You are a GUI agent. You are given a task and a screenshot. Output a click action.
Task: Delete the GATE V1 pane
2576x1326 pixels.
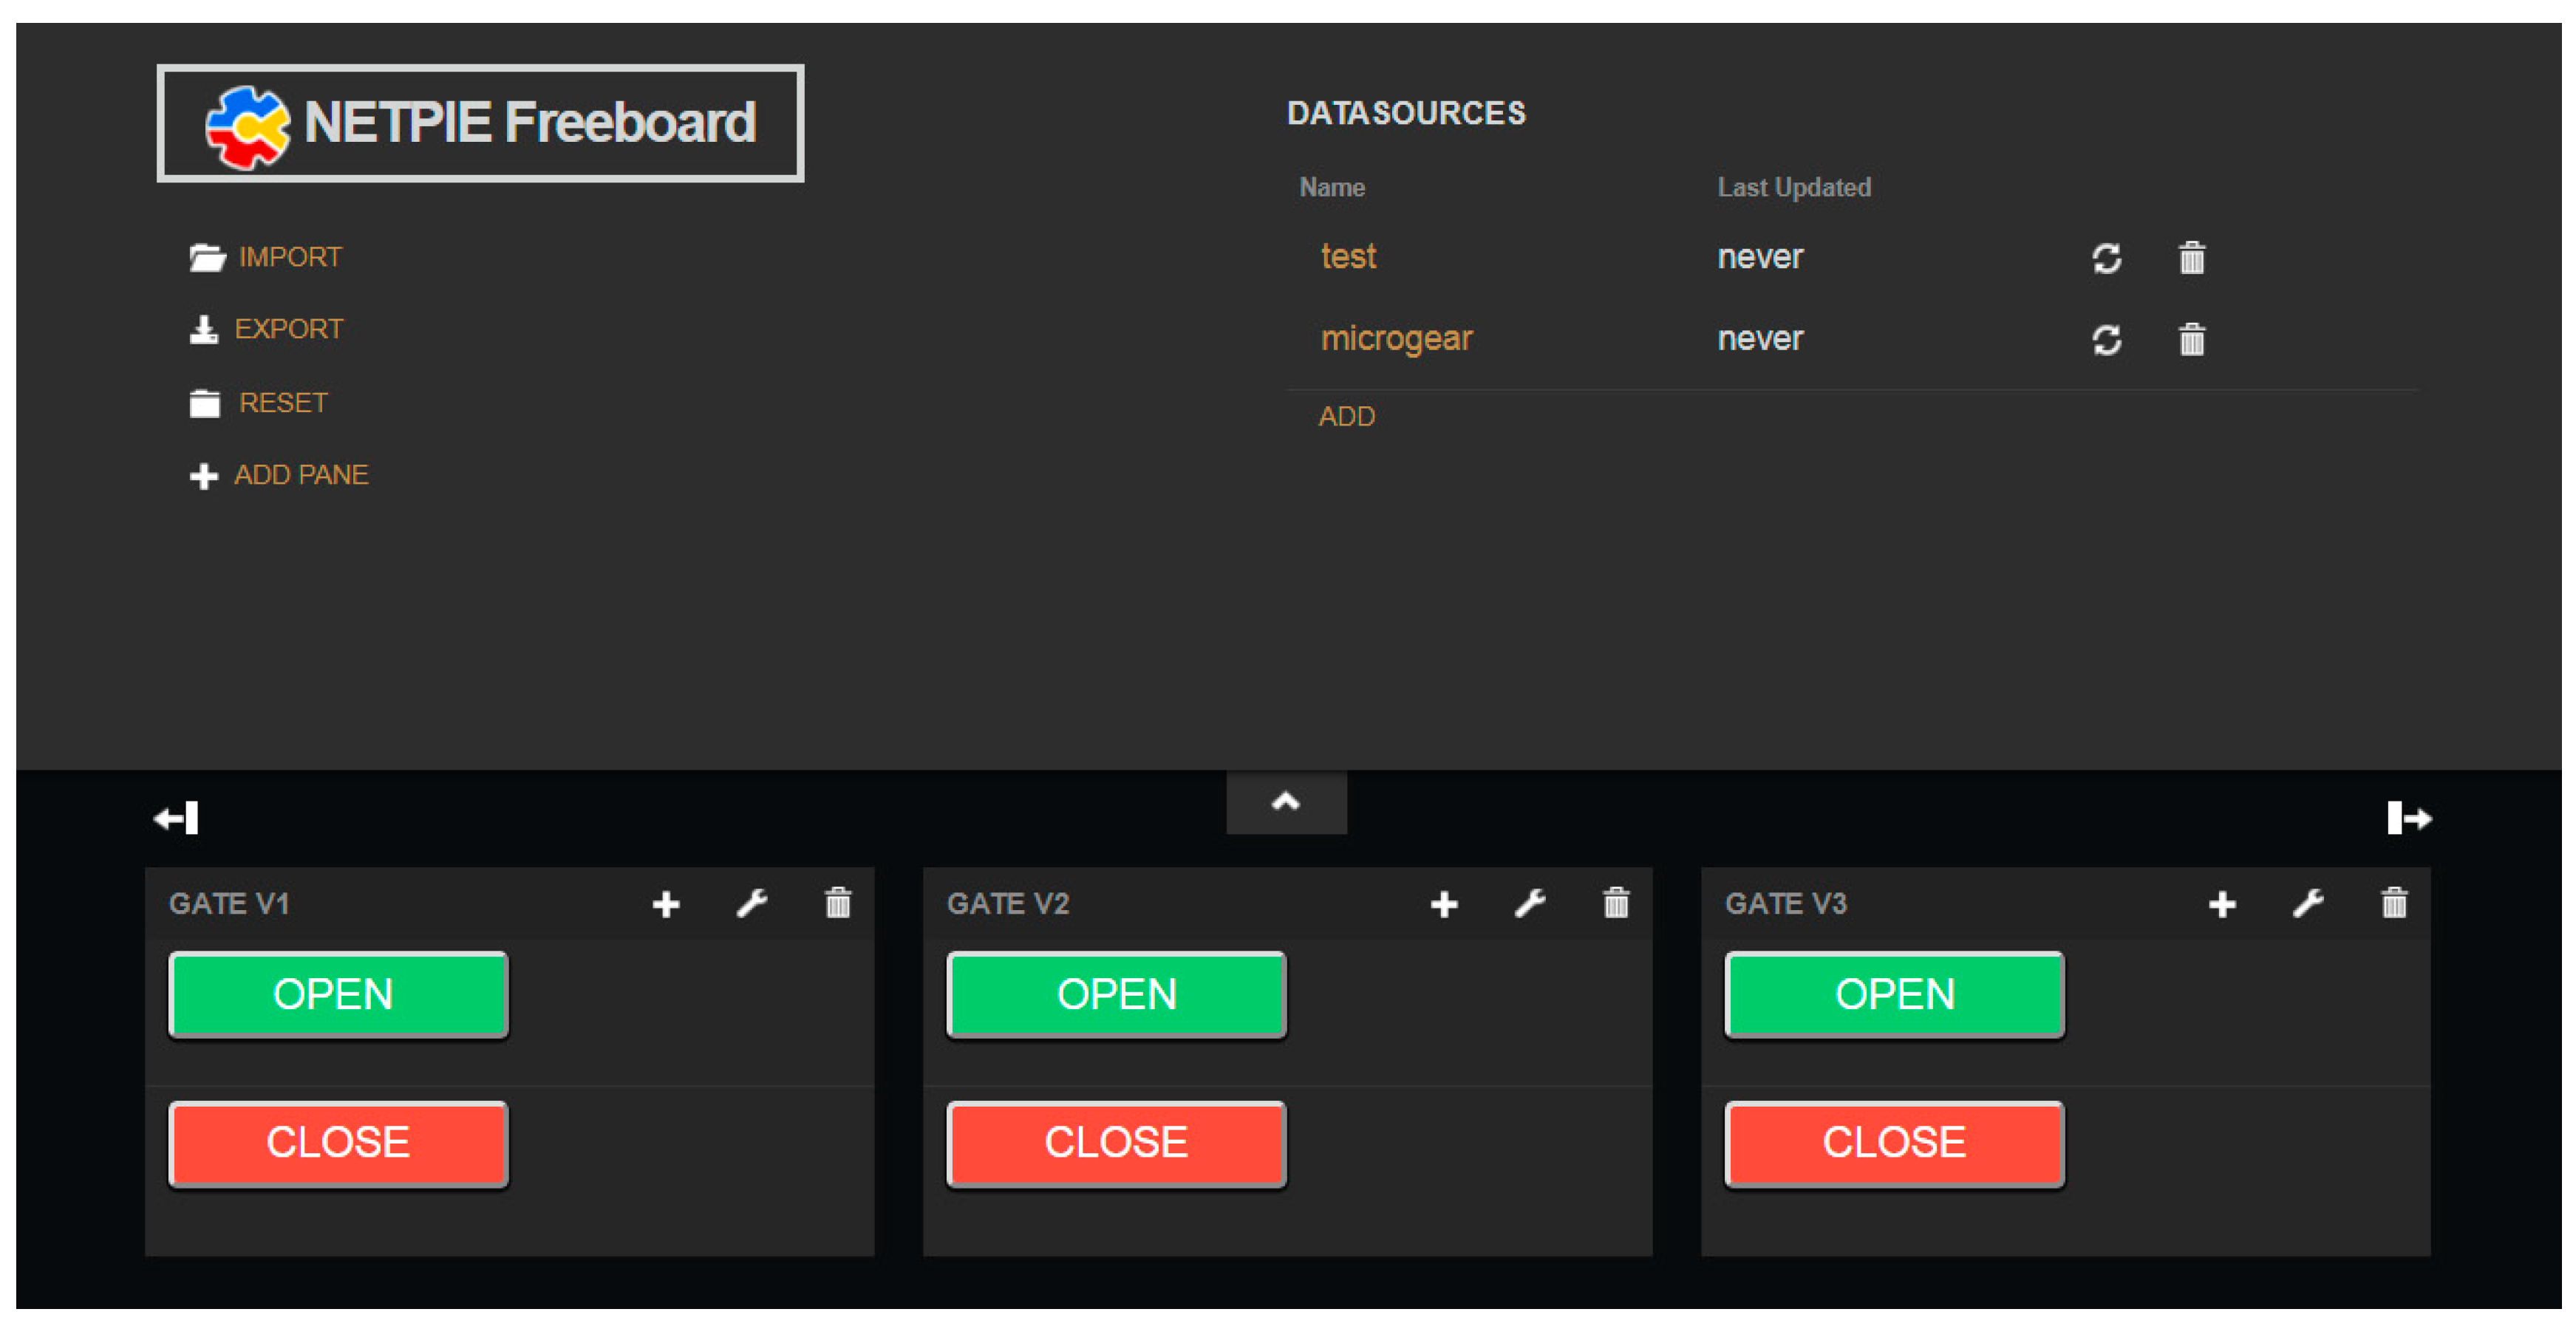tap(838, 902)
